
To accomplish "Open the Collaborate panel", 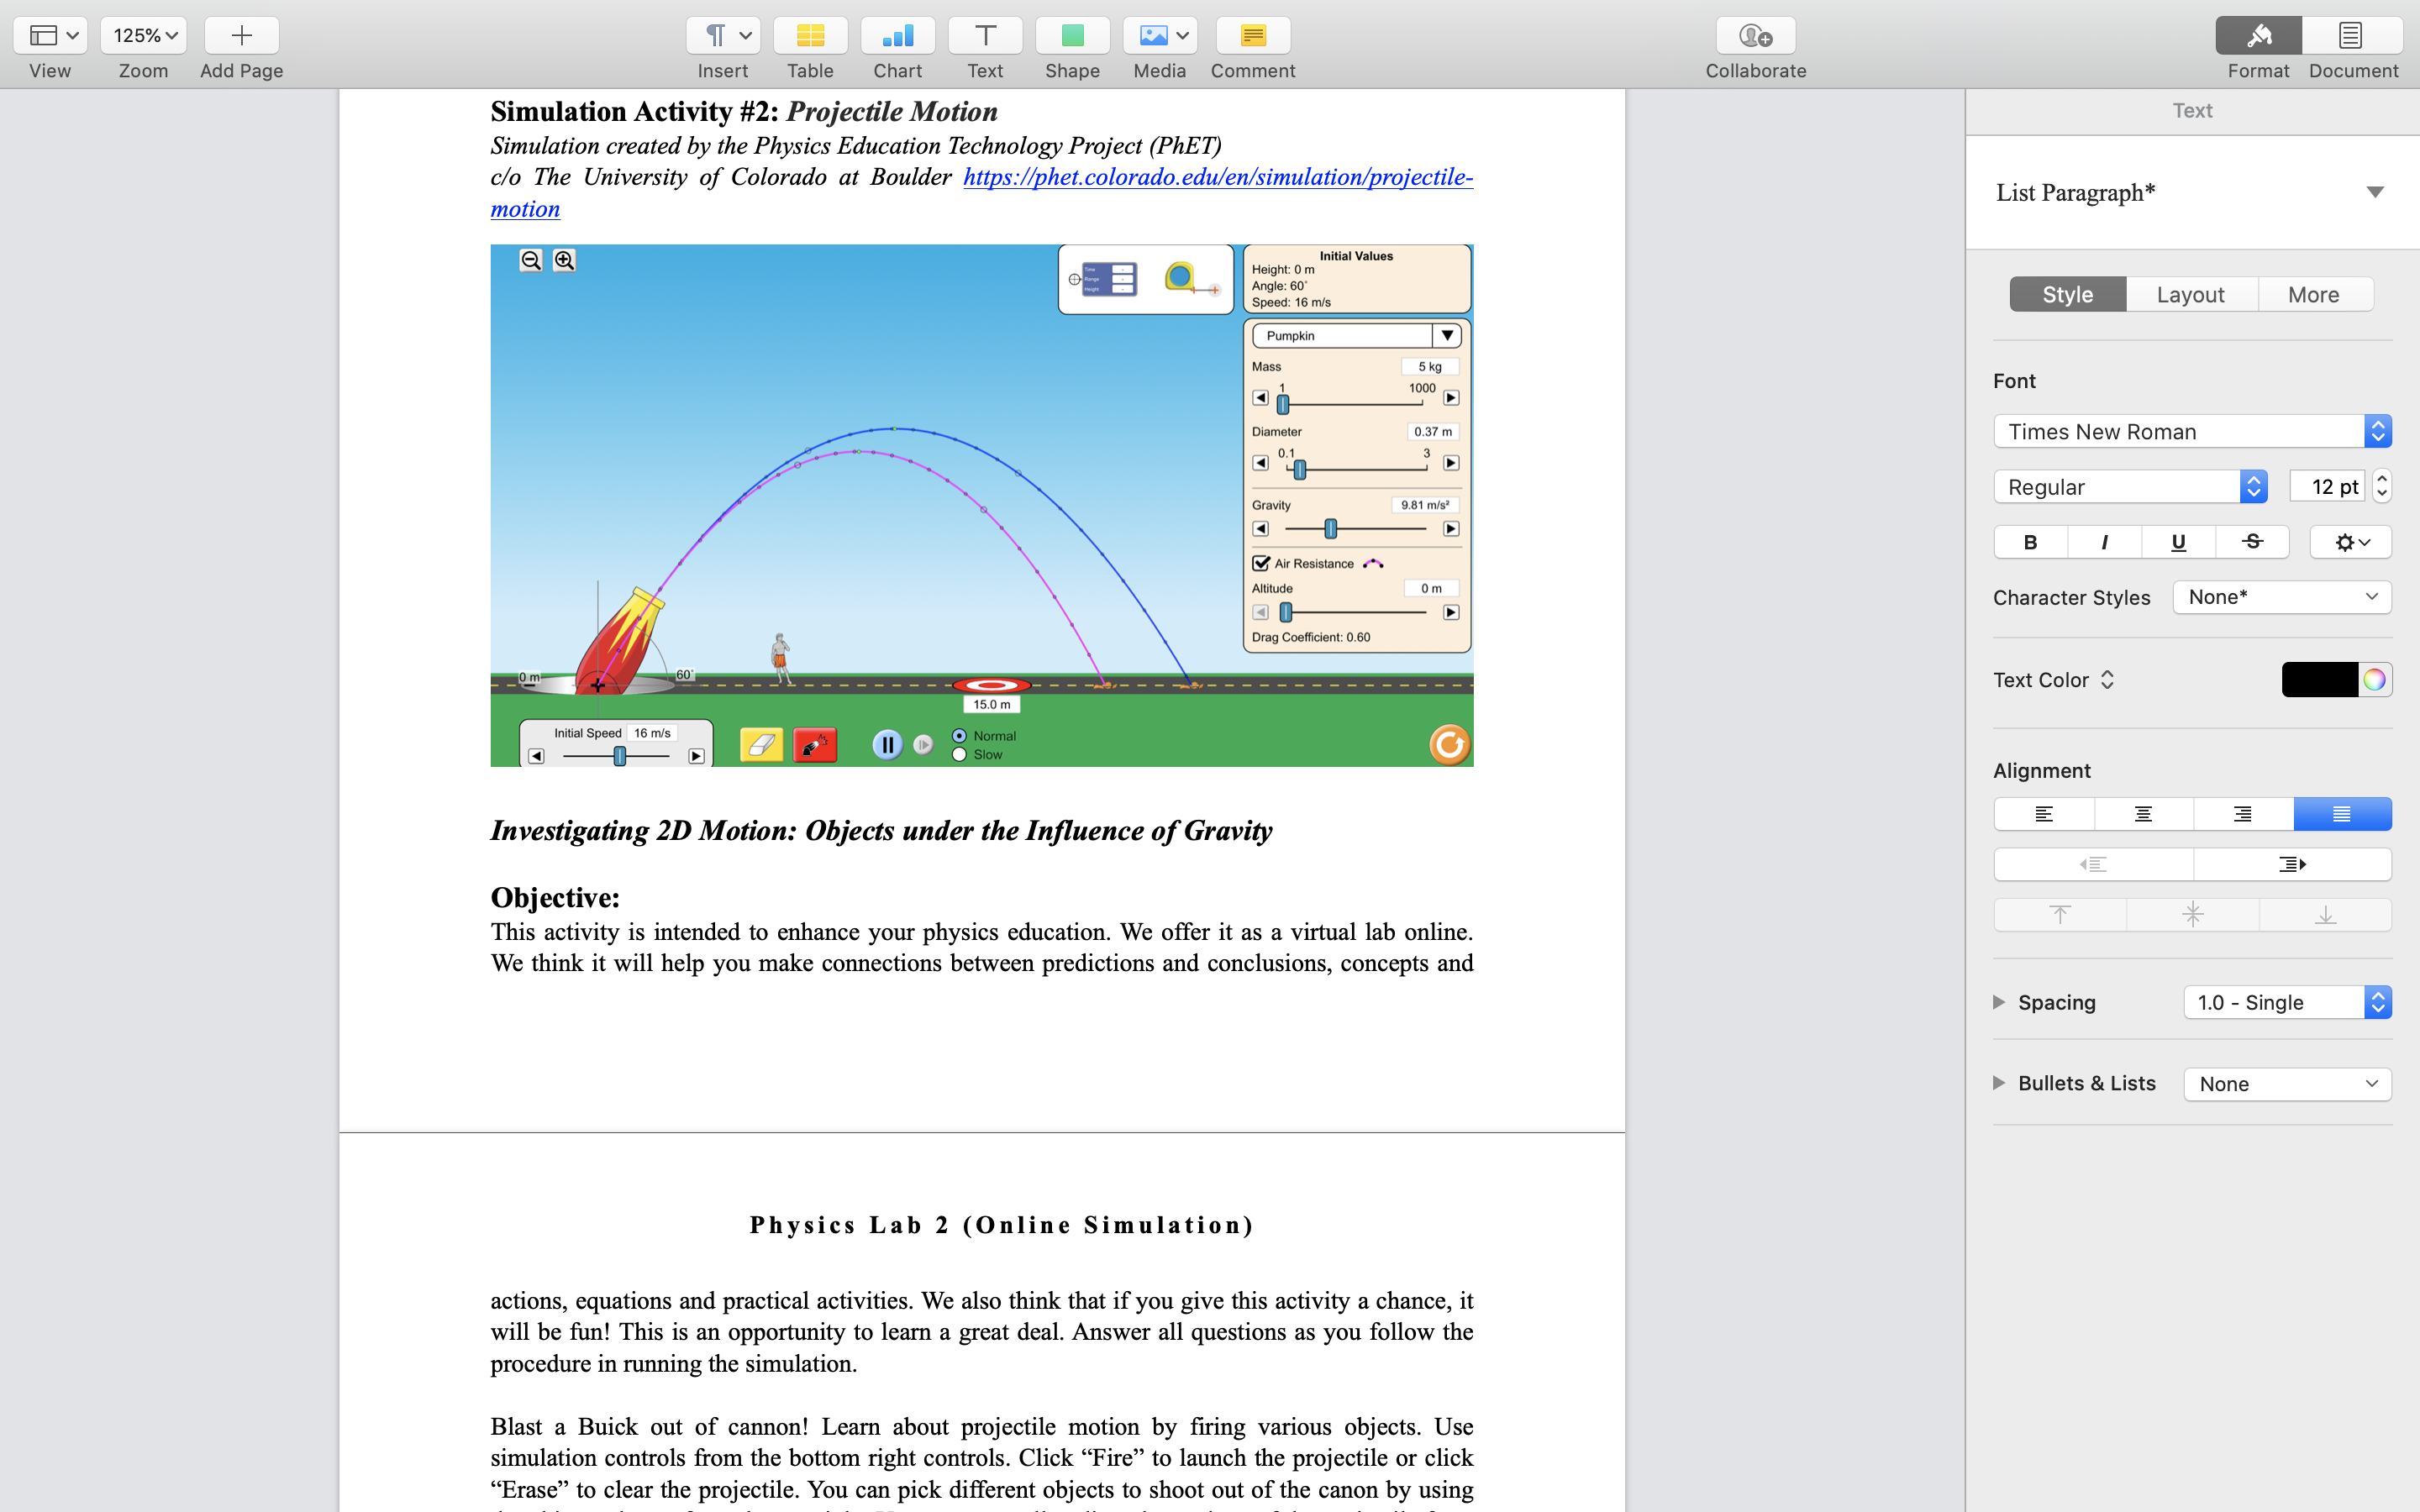I will (x=1754, y=35).
